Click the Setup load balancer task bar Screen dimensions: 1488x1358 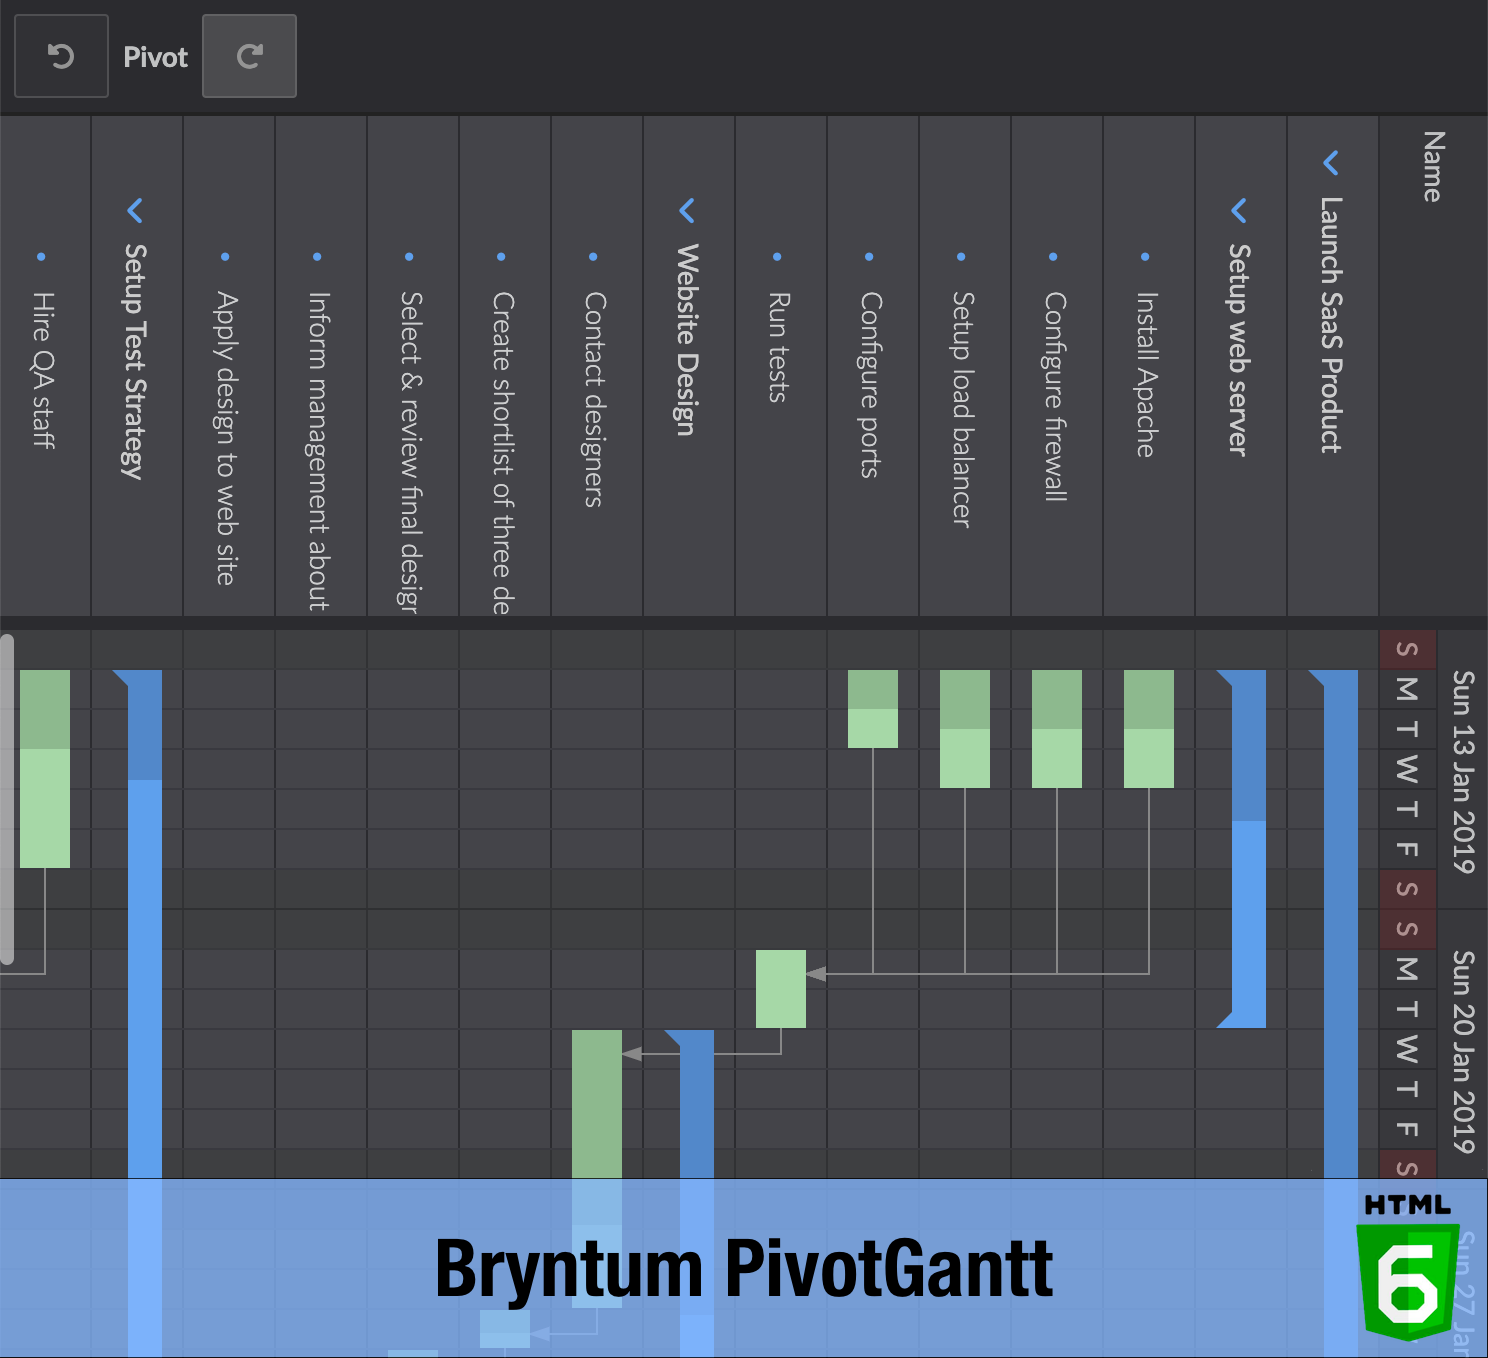point(965,729)
